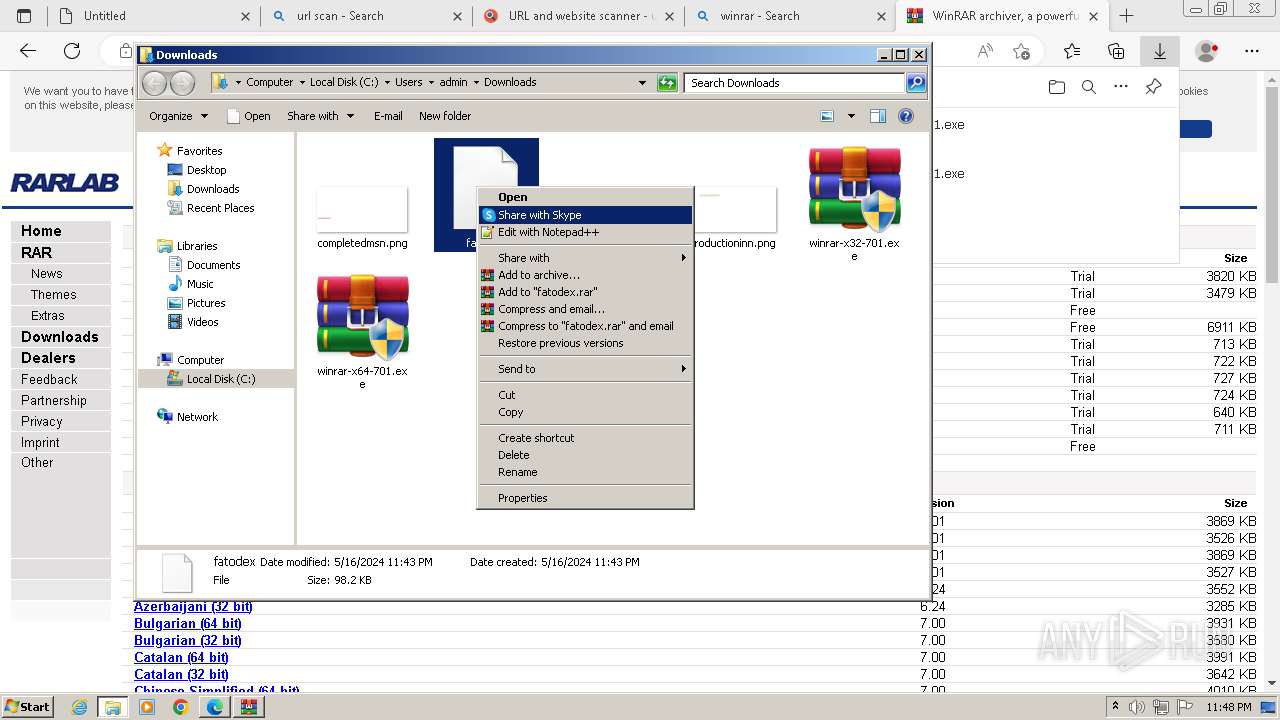Click Forward button in Explorer window
The image size is (1280, 720).
pyautogui.click(x=182, y=83)
